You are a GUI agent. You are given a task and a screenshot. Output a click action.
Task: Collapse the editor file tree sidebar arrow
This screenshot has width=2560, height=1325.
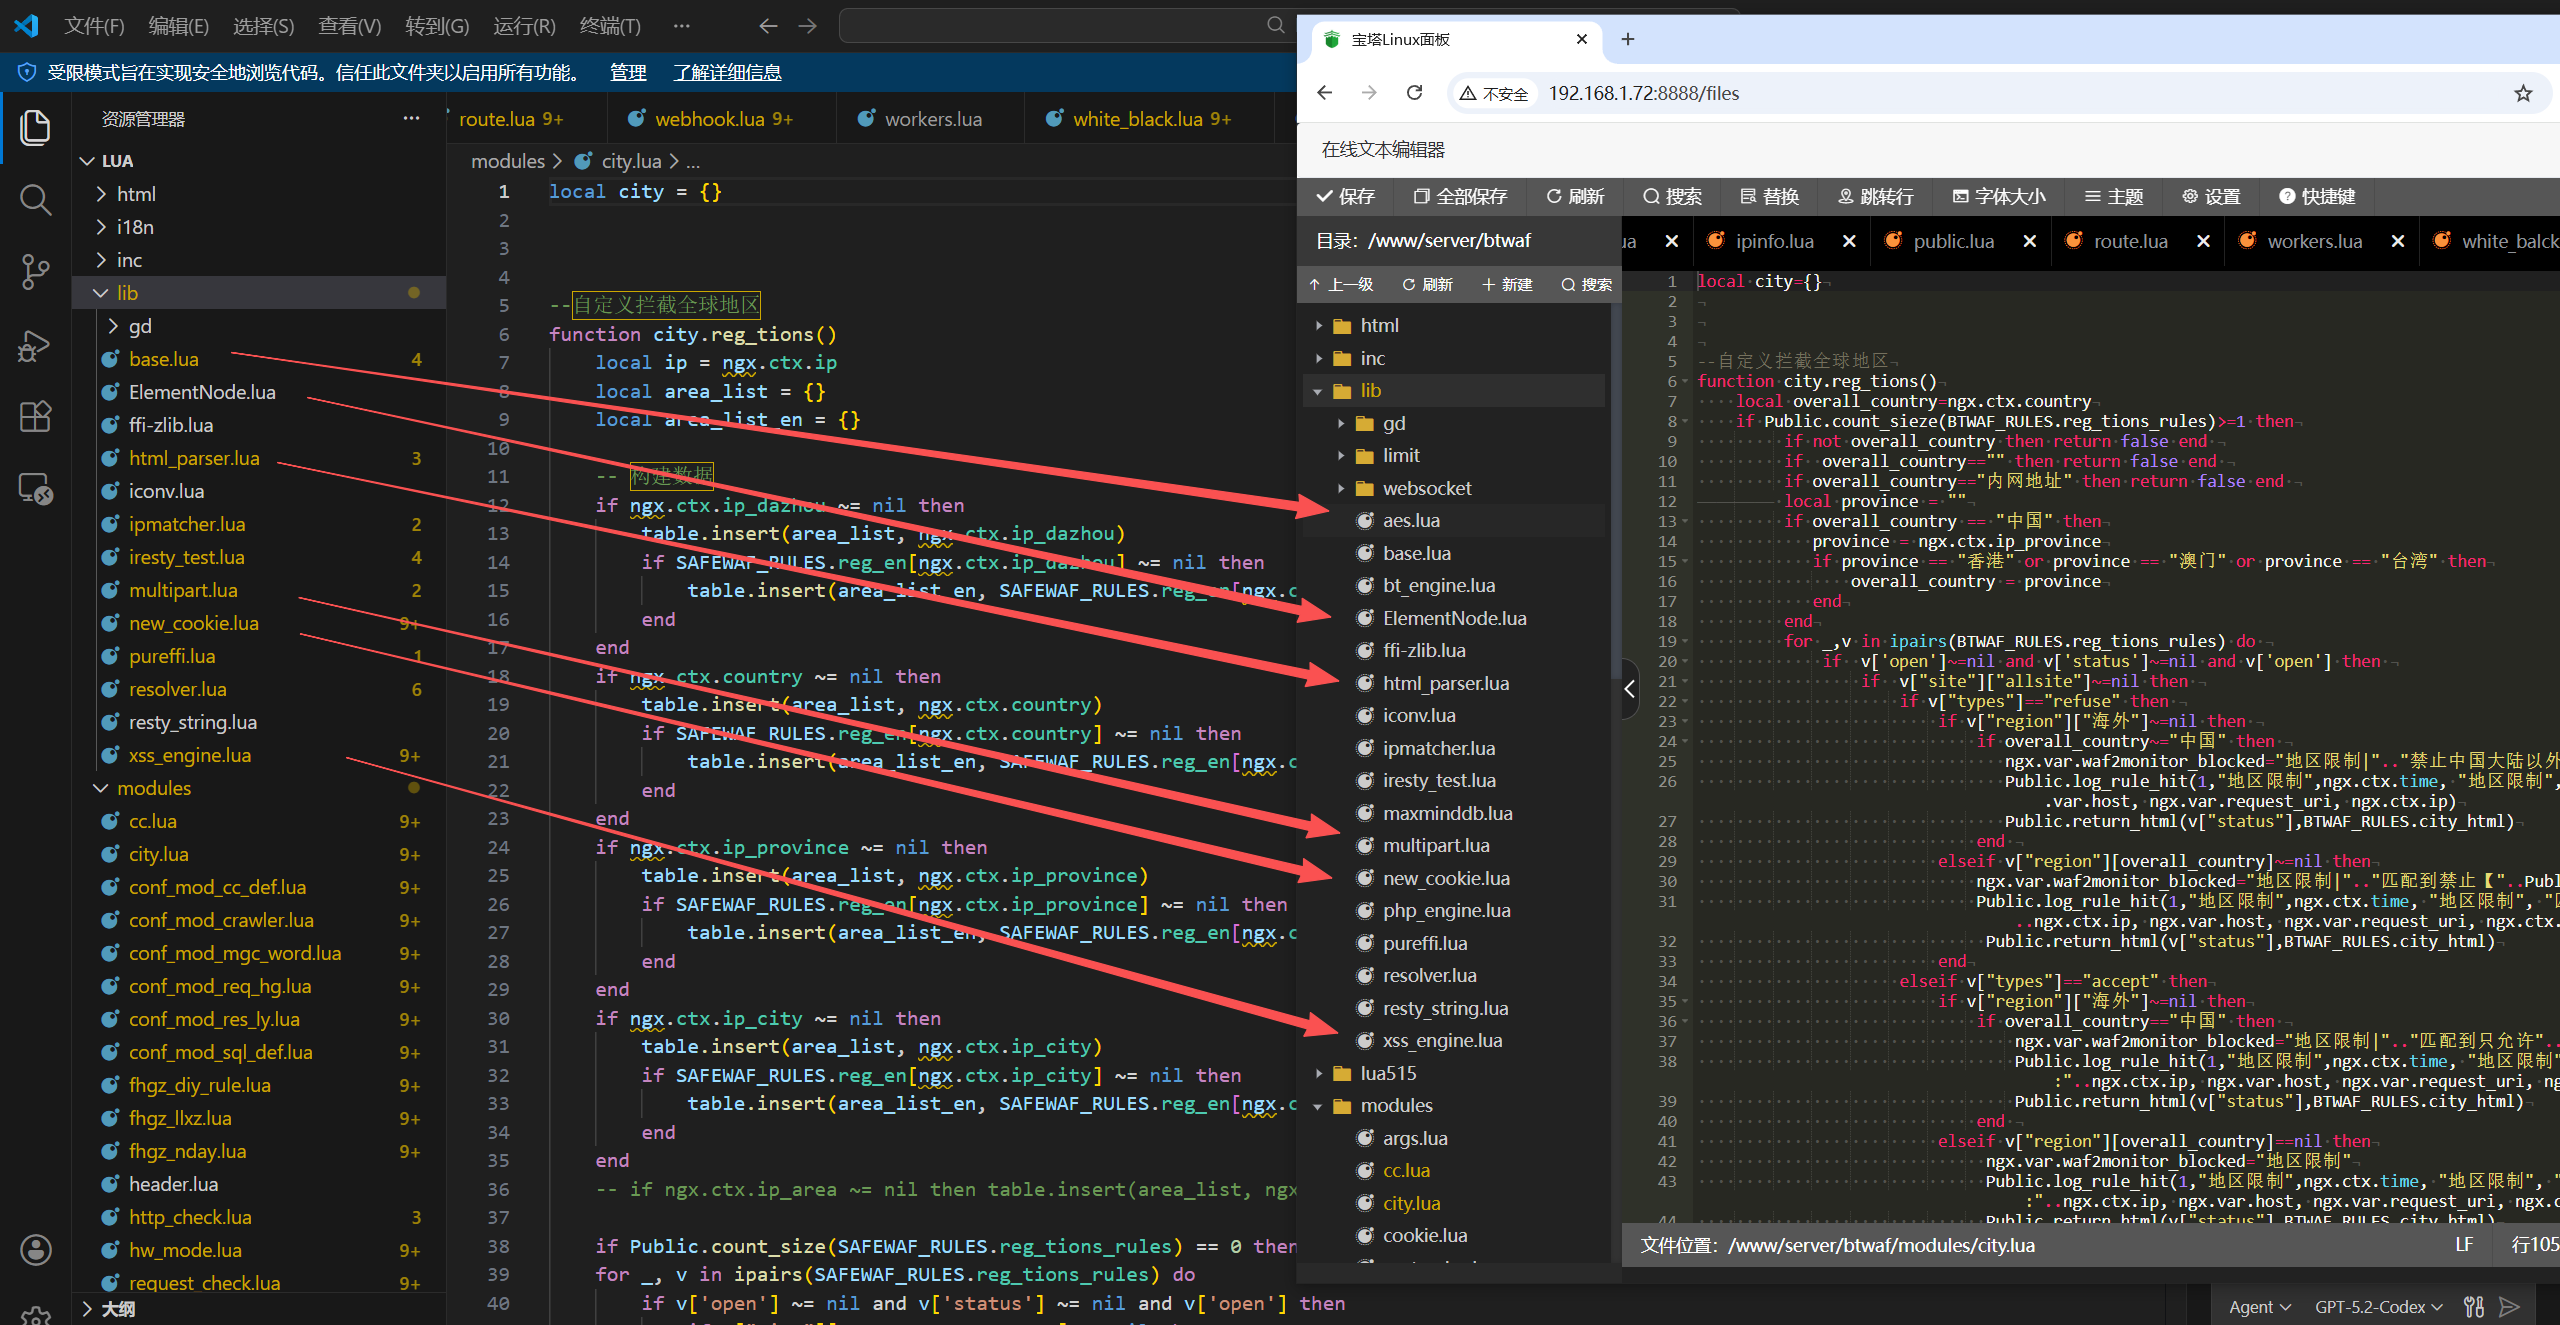click(x=1629, y=688)
